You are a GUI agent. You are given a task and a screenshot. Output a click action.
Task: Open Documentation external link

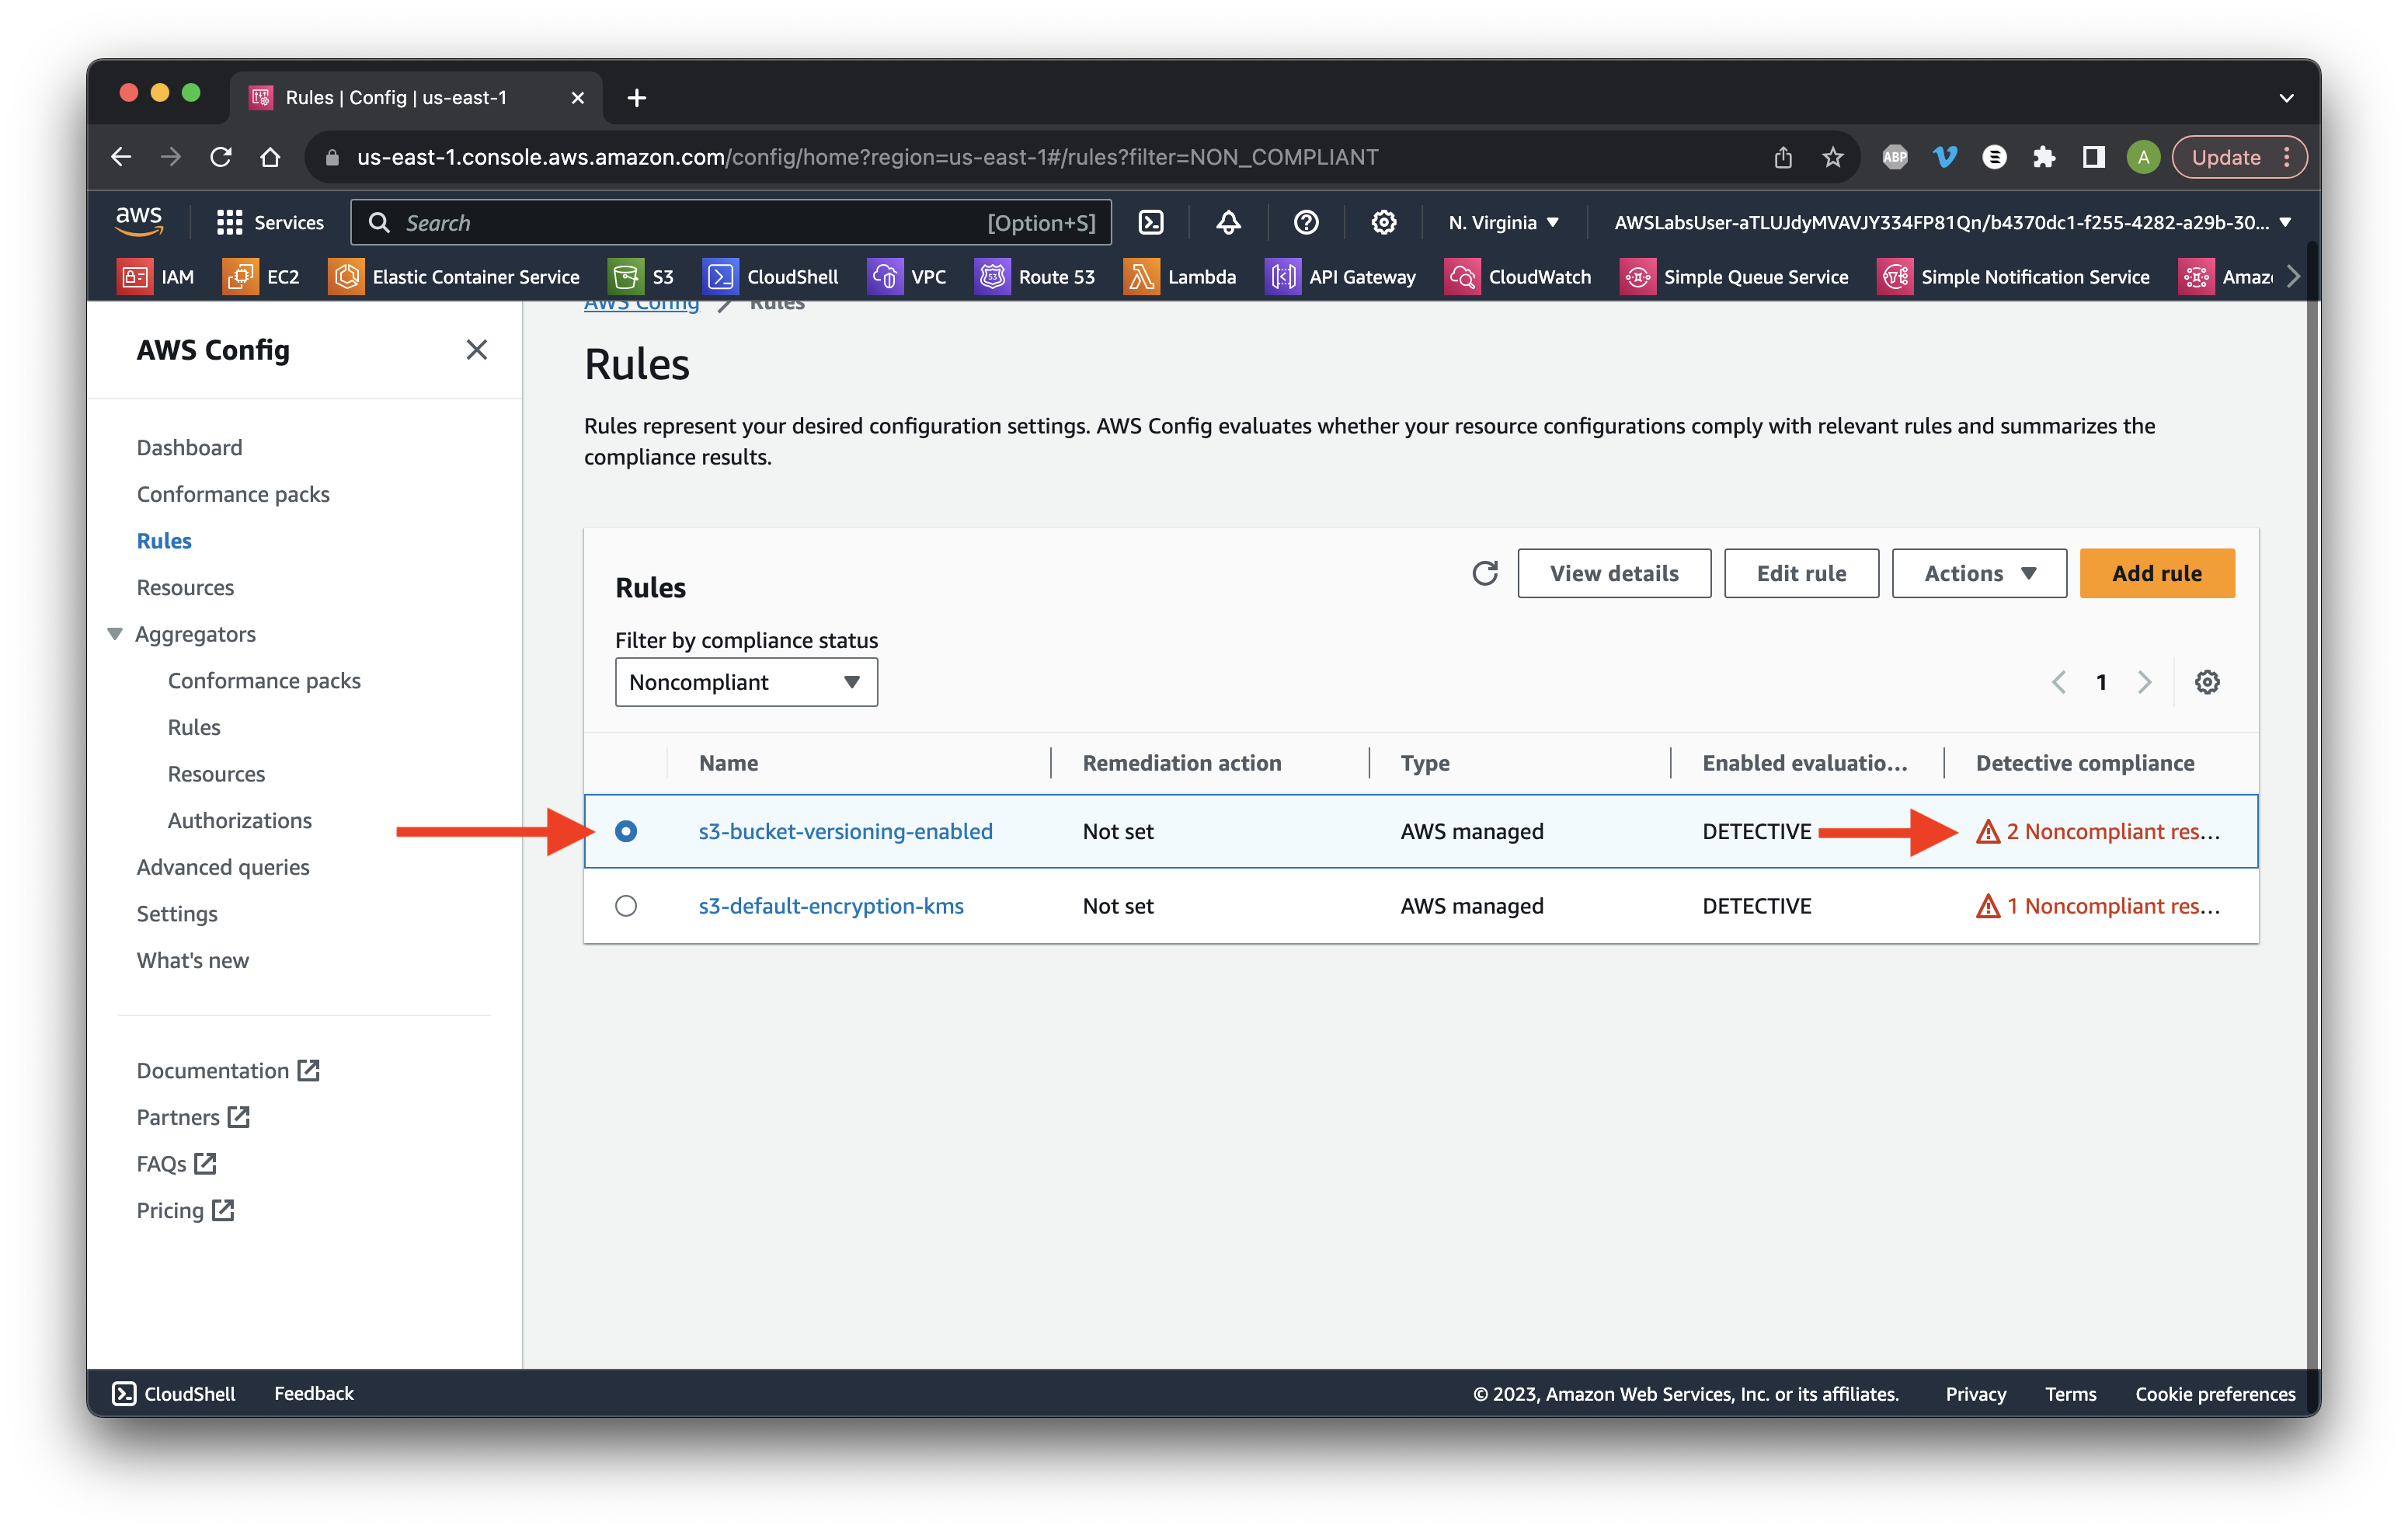228,1071
